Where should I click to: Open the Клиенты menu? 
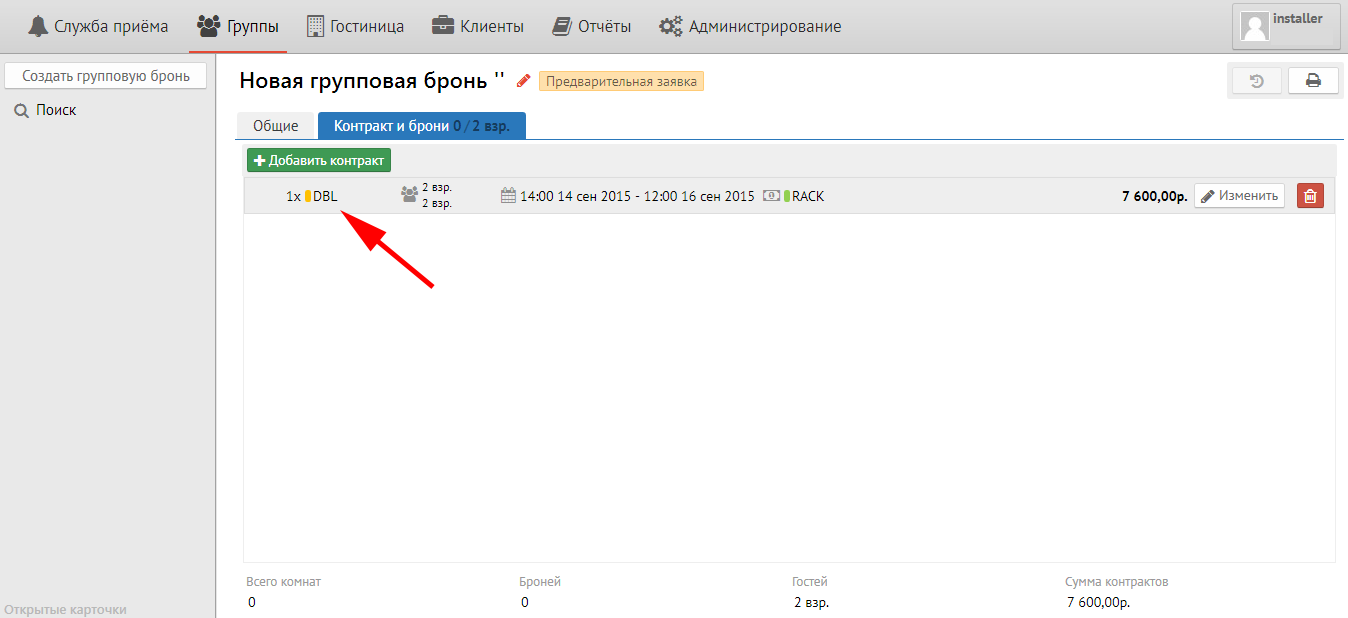click(x=477, y=26)
